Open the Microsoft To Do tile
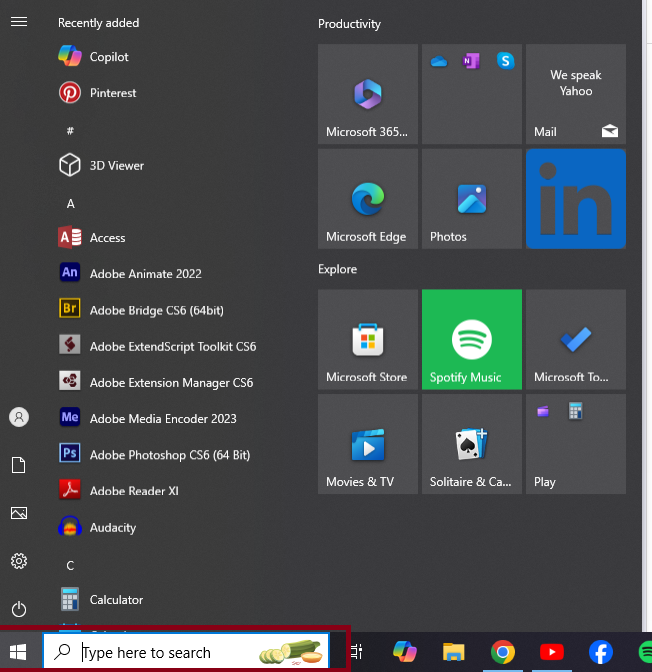Image resolution: width=652 pixels, height=672 pixels. (576, 339)
